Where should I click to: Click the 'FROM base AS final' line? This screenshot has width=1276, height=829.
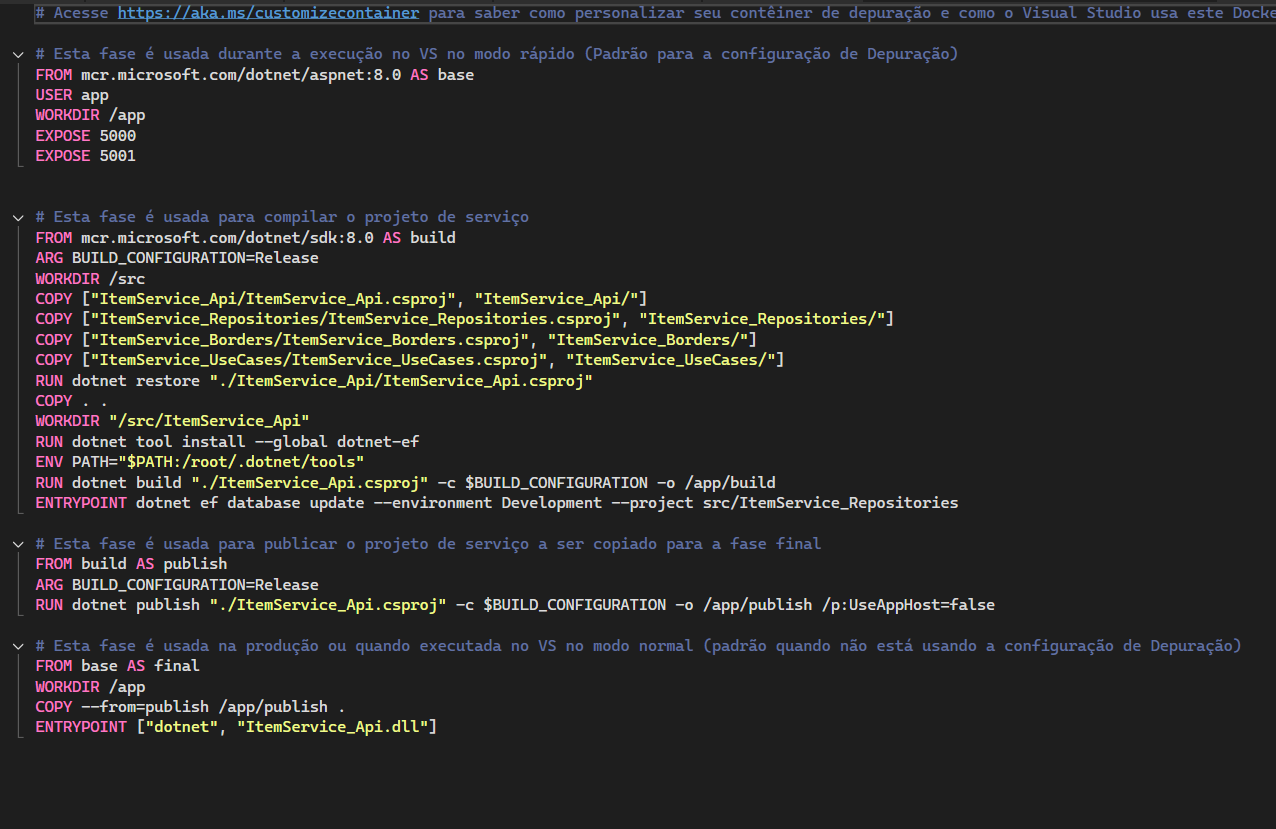(x=118, y=666)
